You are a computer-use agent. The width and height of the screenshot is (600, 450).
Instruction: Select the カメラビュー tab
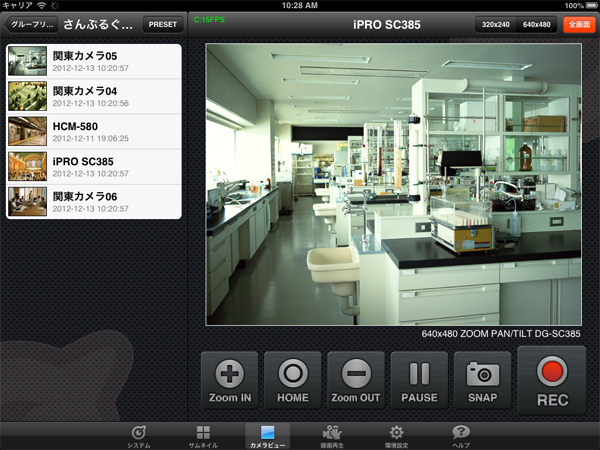267,436
